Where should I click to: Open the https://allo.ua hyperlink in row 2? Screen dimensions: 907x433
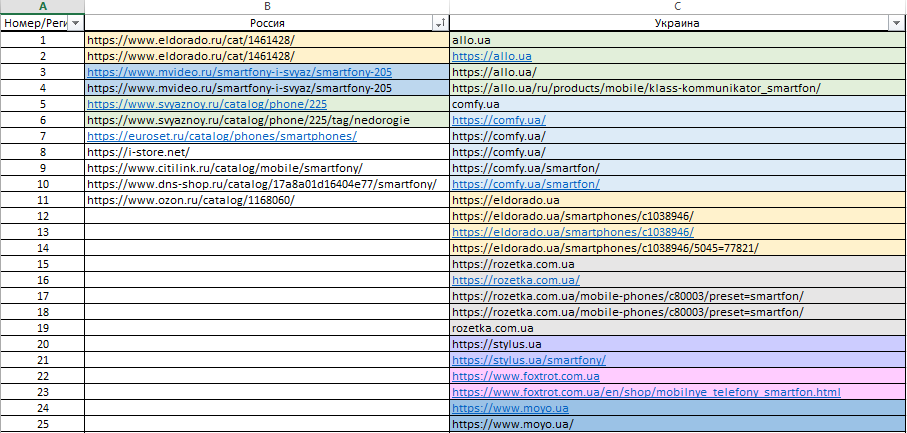tap(492, 56)
